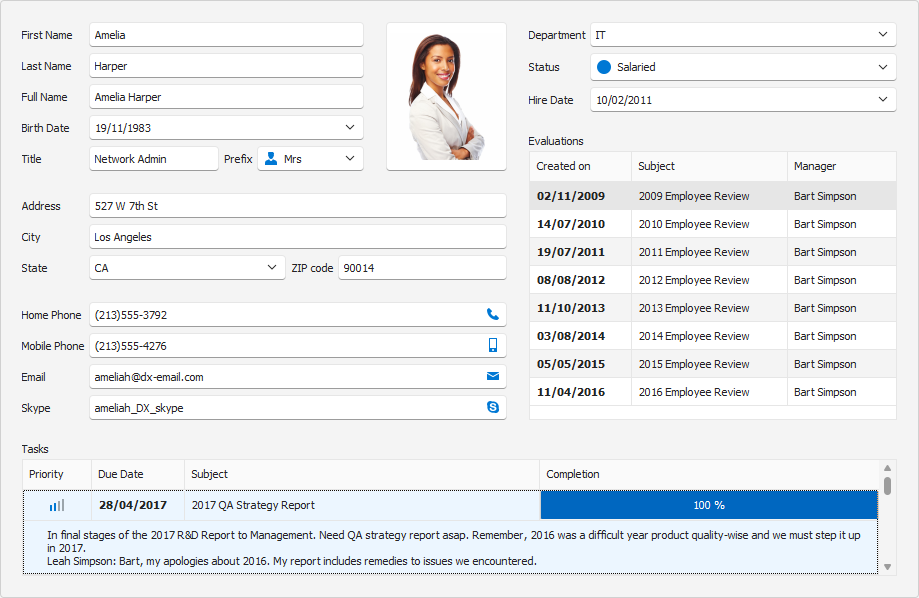Screen dimensions: 919x598
Task: Select the 2009 Employee Review row
Action: (713, 196)
